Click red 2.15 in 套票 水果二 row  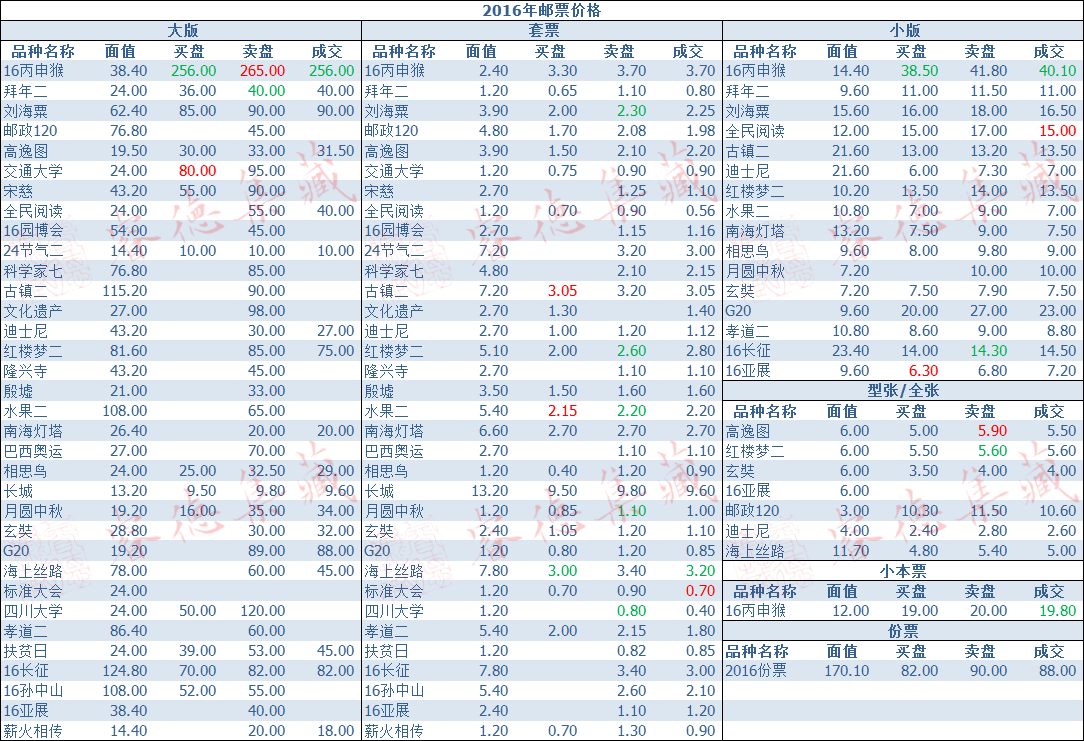click(x=563, y=411)
